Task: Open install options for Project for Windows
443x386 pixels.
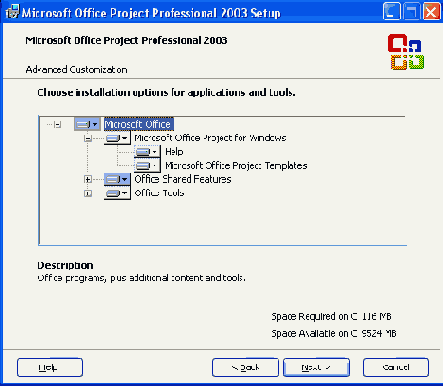Action: (x=117, y=138)
